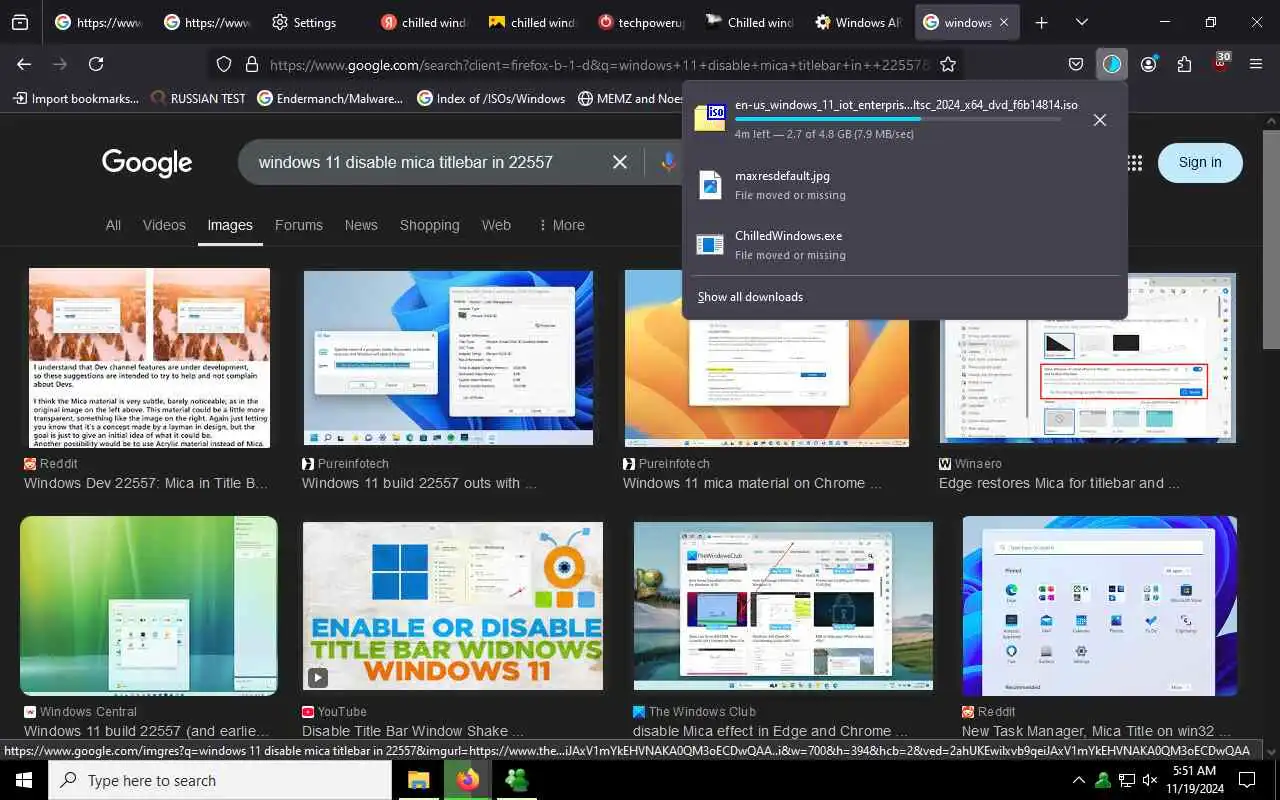Switch to All results tab
The width and height of the screenshot is (1280, 800).
[x=113, y=225]
